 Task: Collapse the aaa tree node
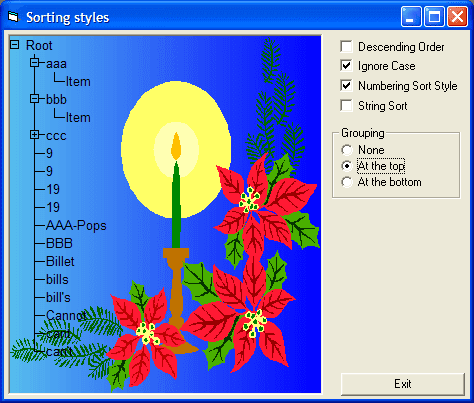[34, 63]
